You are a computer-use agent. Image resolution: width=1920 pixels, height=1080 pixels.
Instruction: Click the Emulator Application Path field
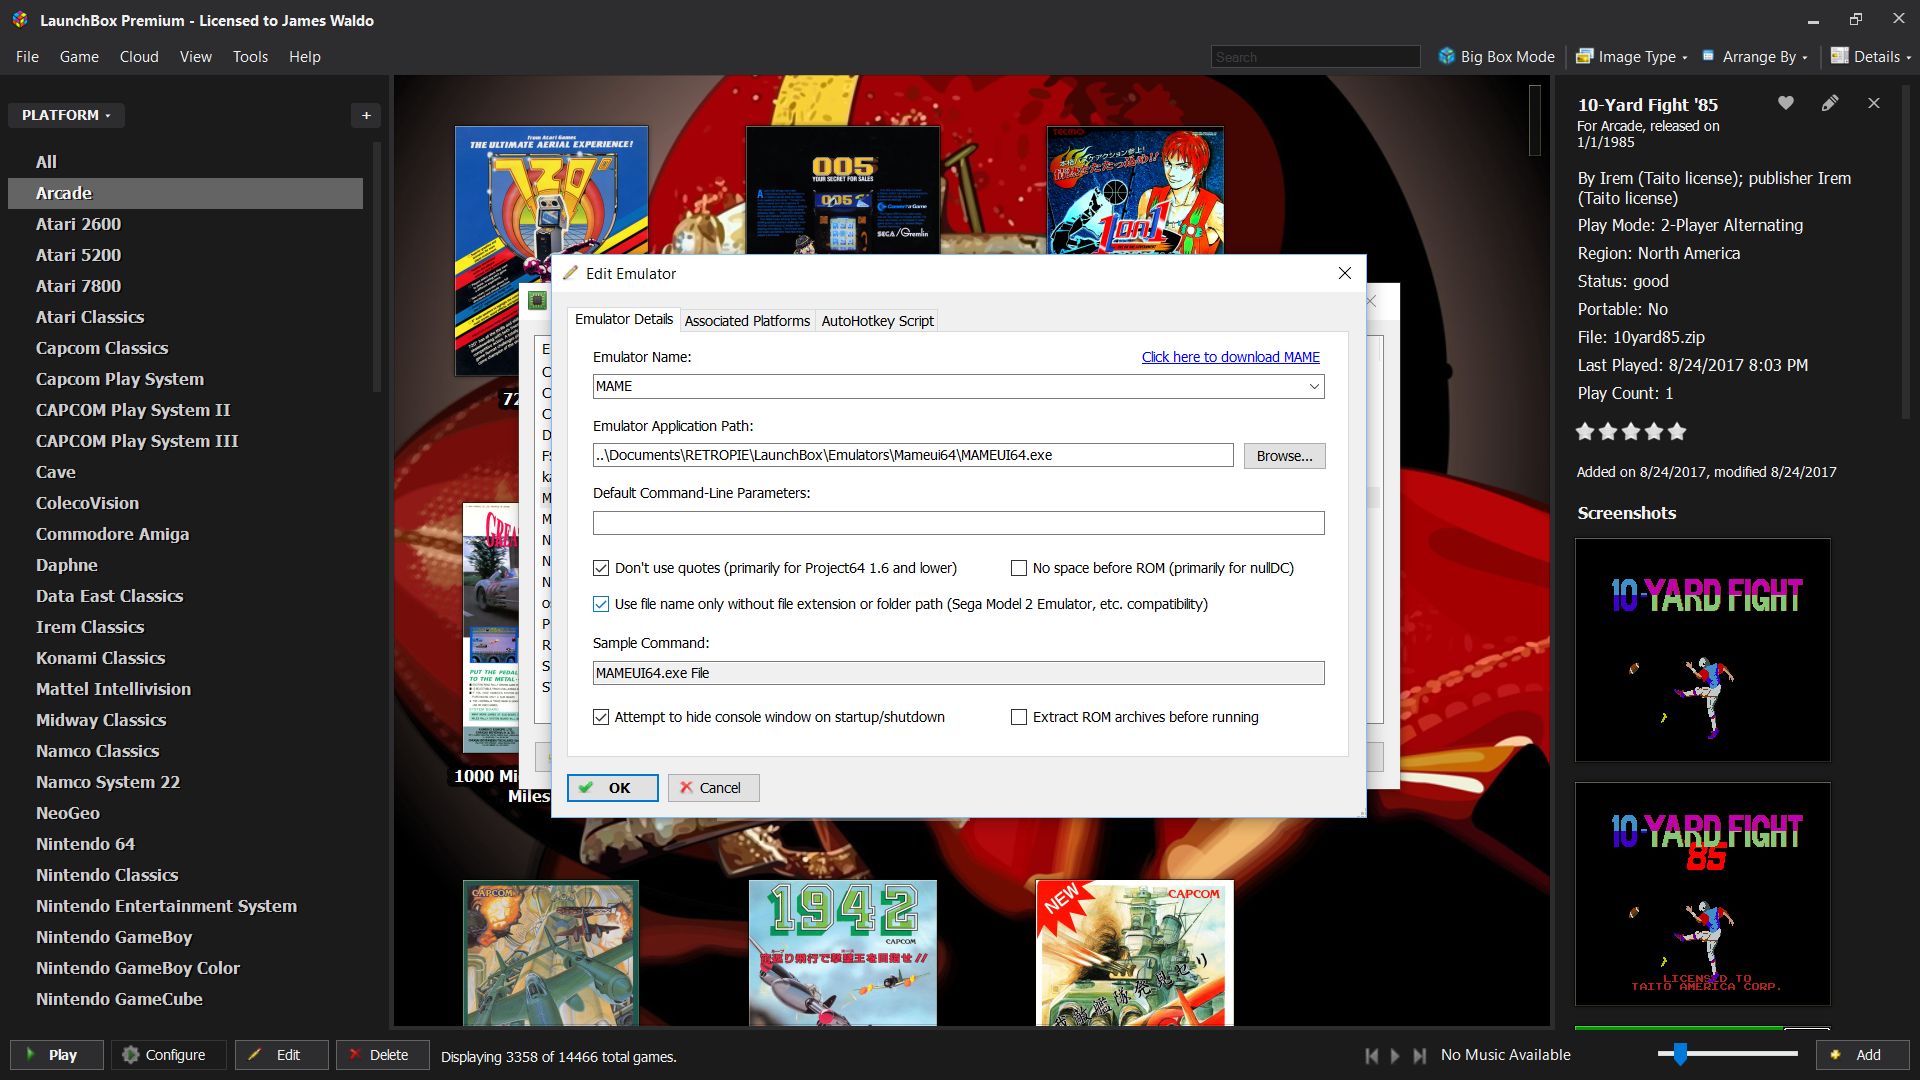pos(913,455)
